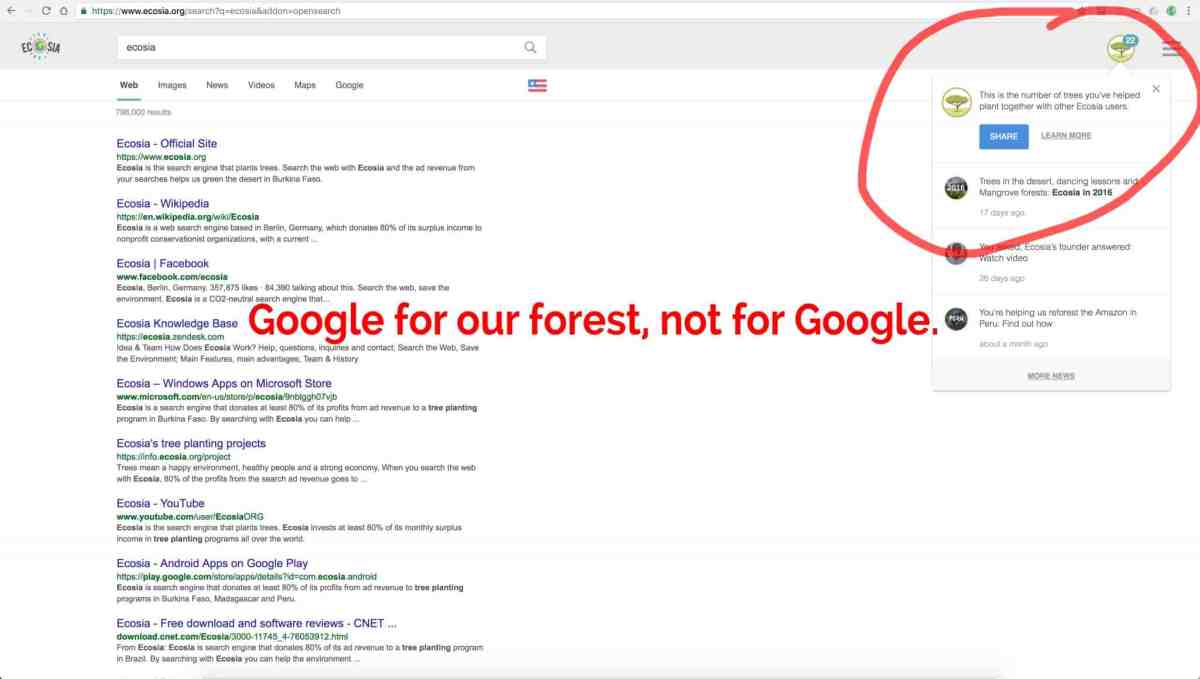Switch to the Maps tab
The height and width of the screenshot is (679, 1200).
click(x=305, y=86)
